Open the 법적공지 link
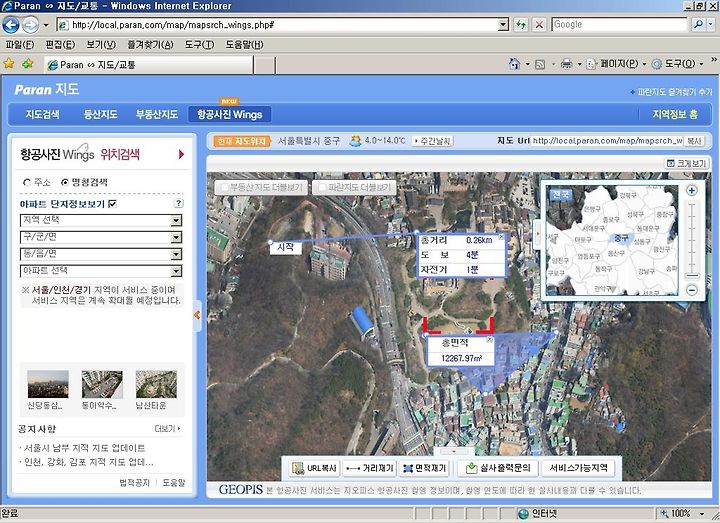Screen dimensions: 720x523 pyautogui.click(x=135, y=483)
